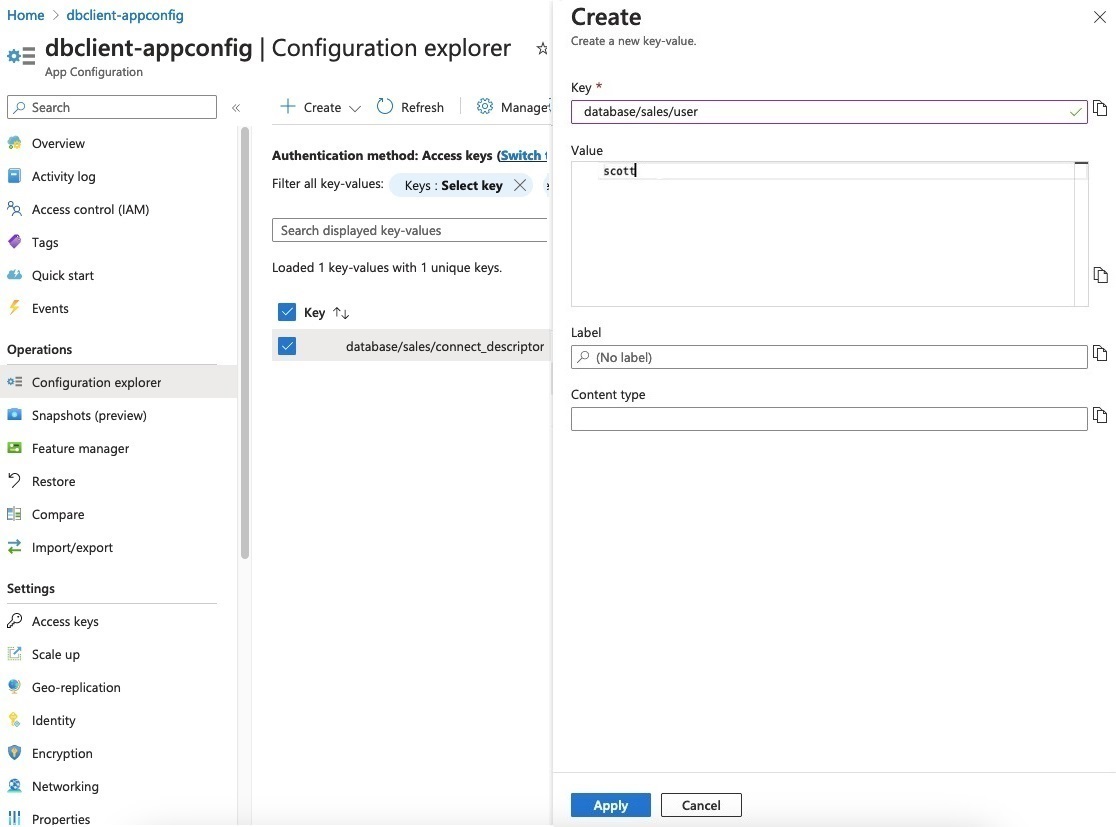Click the left sidebar vertical scrollbar

[x=245, y=342]
